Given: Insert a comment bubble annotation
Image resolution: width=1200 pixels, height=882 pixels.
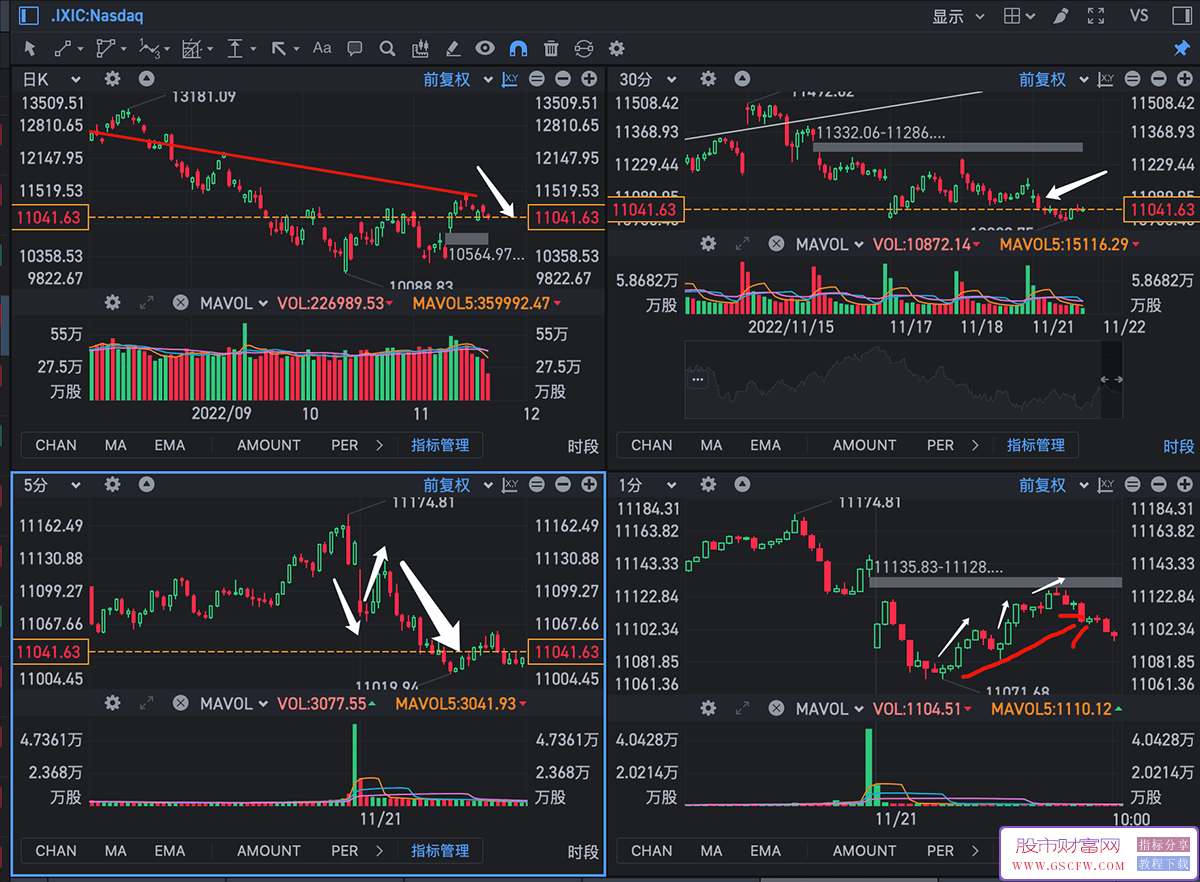Looking at the screenshot, I should (x=355, y=48).
